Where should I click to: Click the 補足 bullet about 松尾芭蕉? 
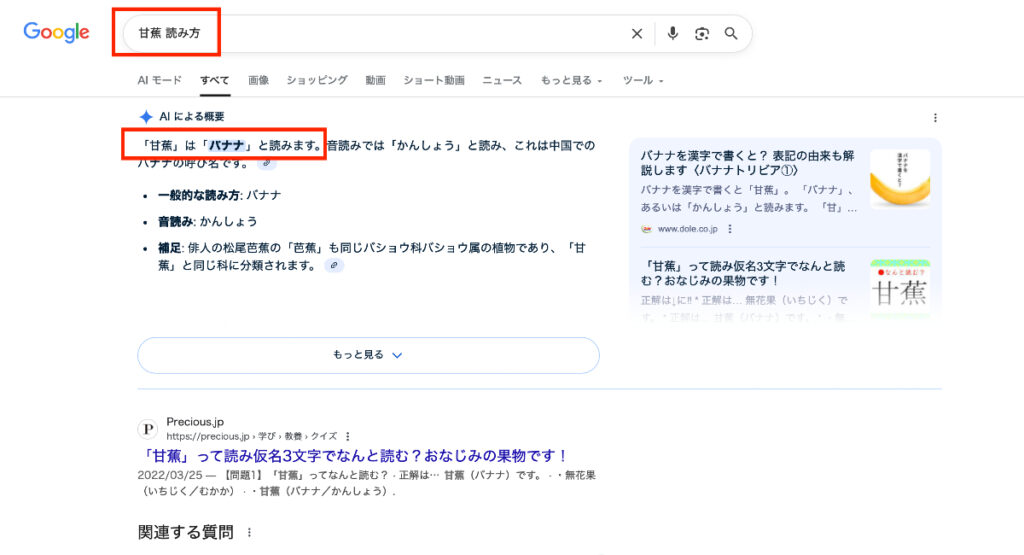tap(372, 257)
